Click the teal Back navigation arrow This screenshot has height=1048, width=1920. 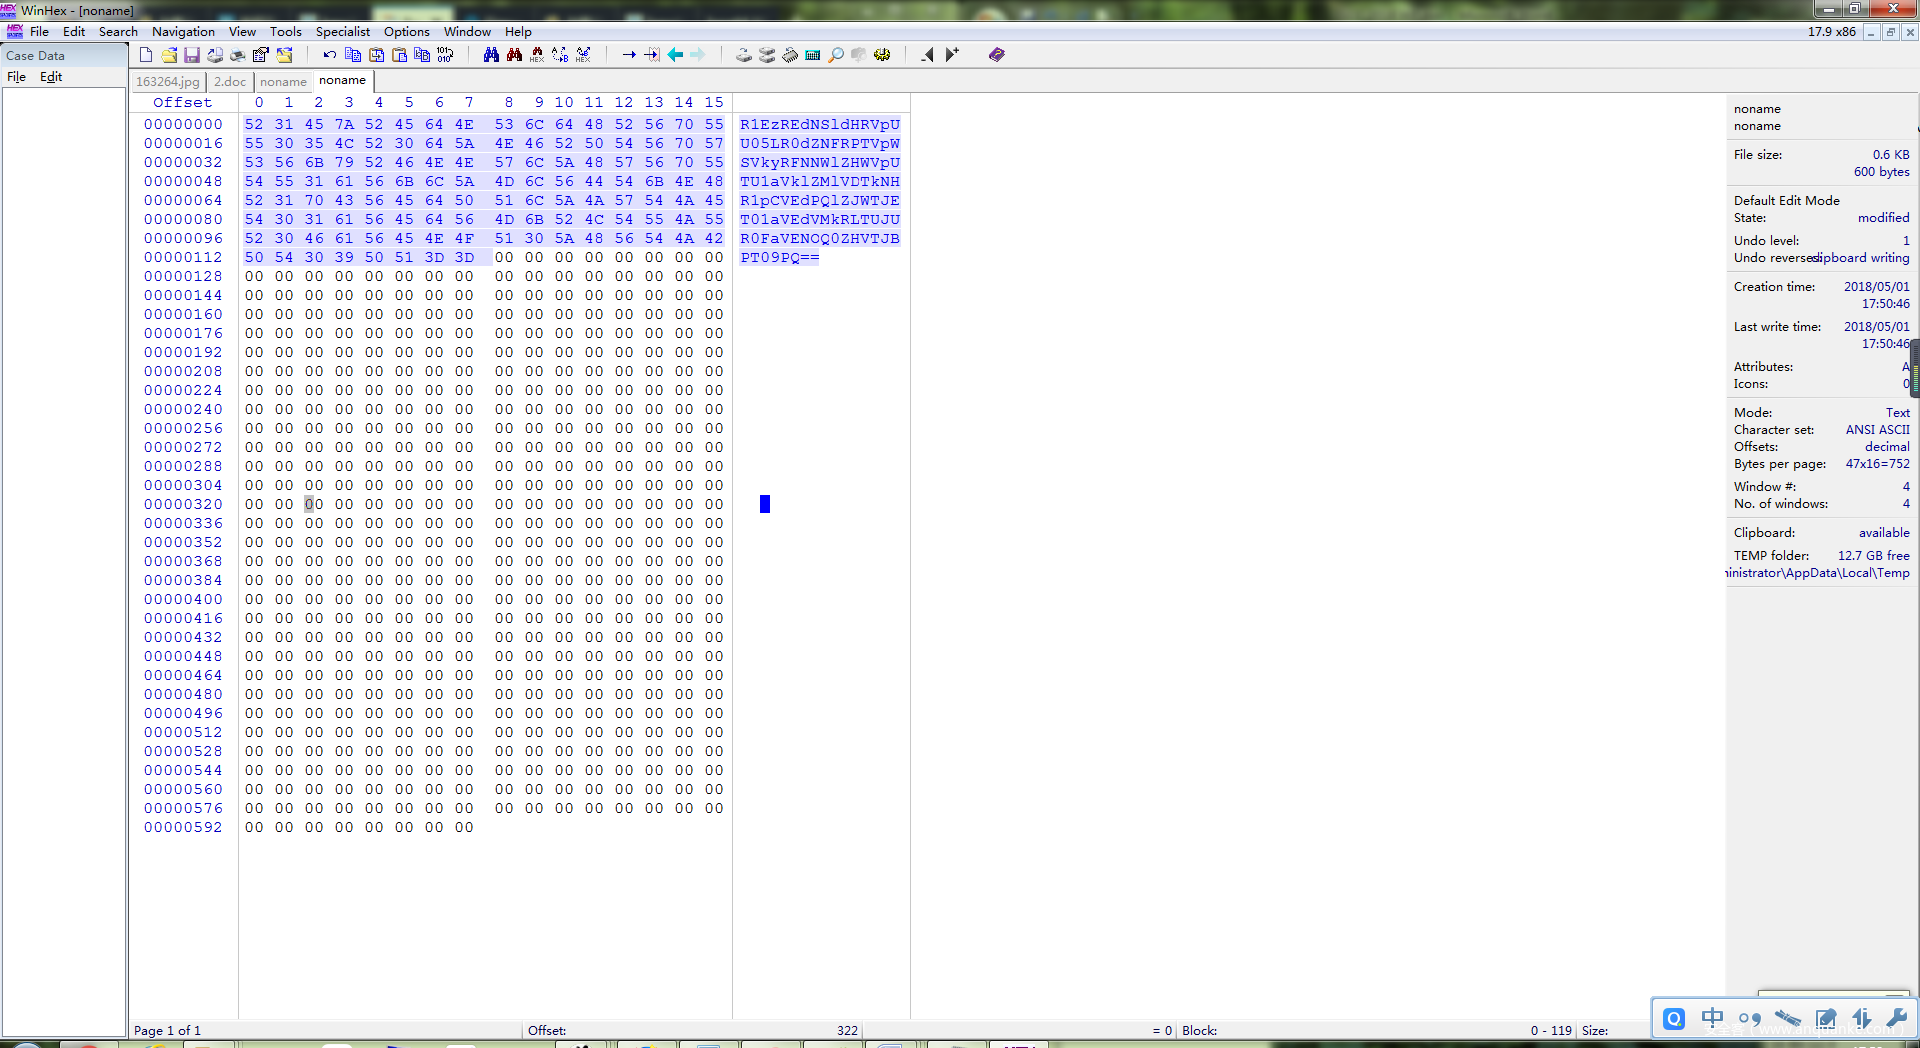(x=675, y=55)
